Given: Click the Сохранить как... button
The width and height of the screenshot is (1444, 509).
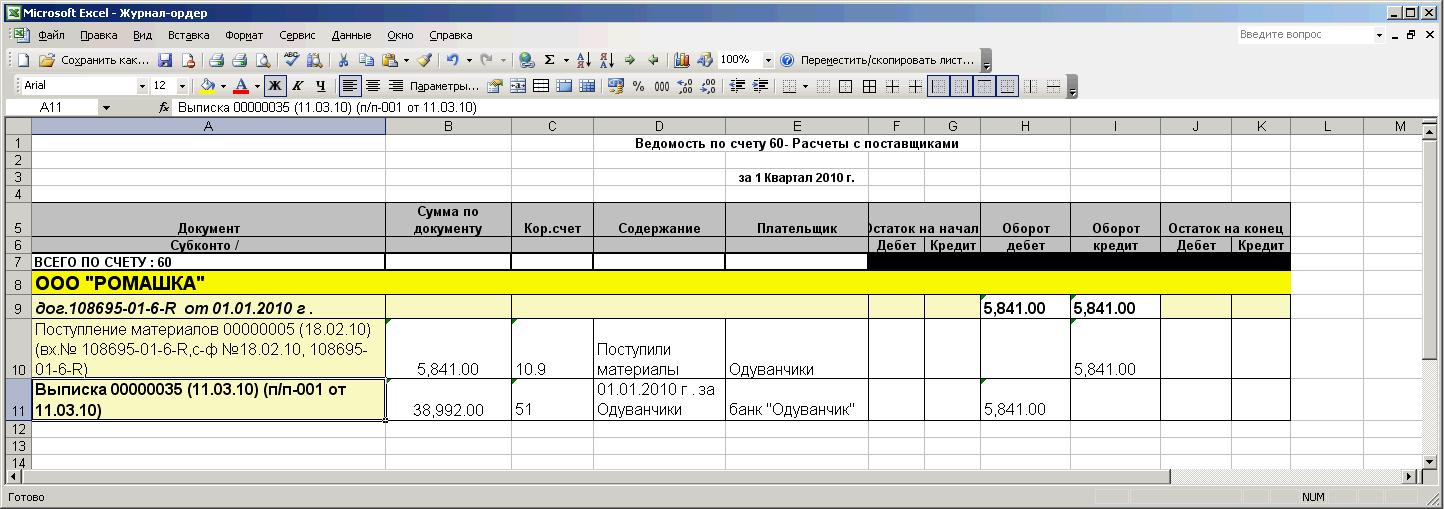Looking at the screenshot, I should pyautogui.click(x=105, y=60).
